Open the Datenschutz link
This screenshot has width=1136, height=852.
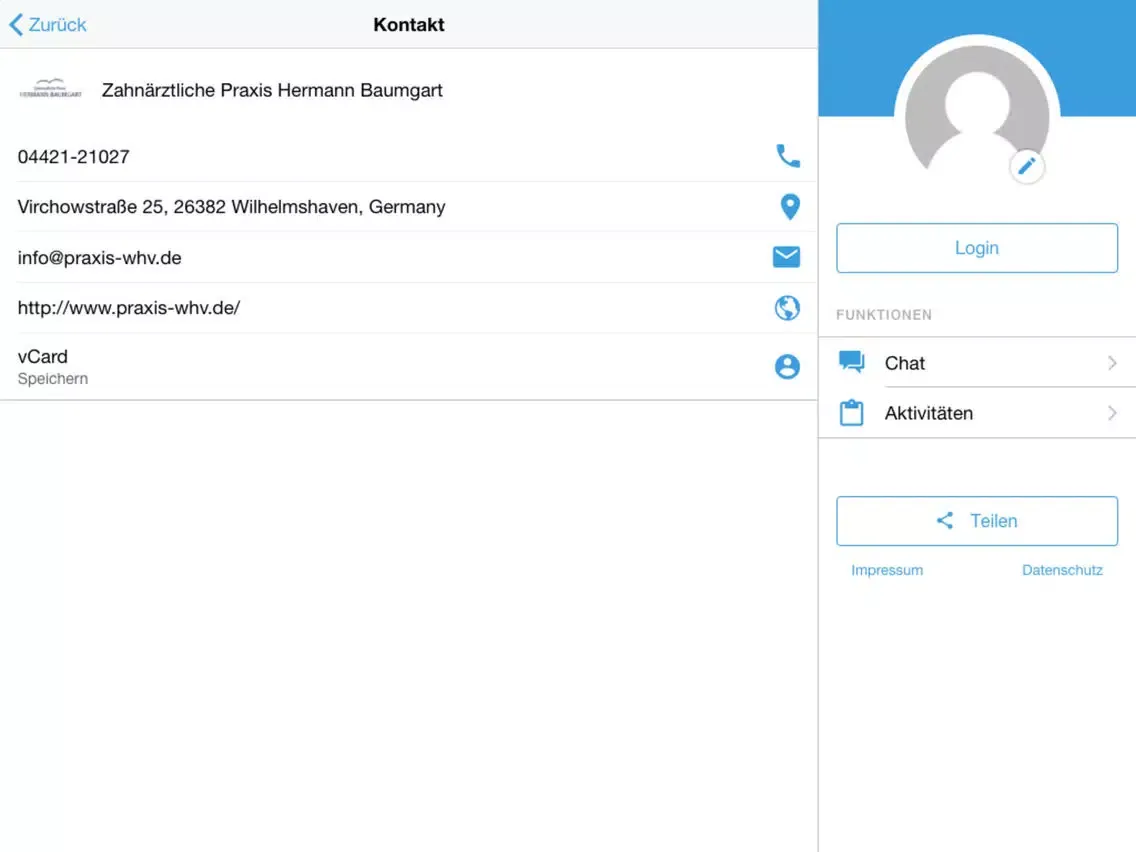[x=1062, y=570]
